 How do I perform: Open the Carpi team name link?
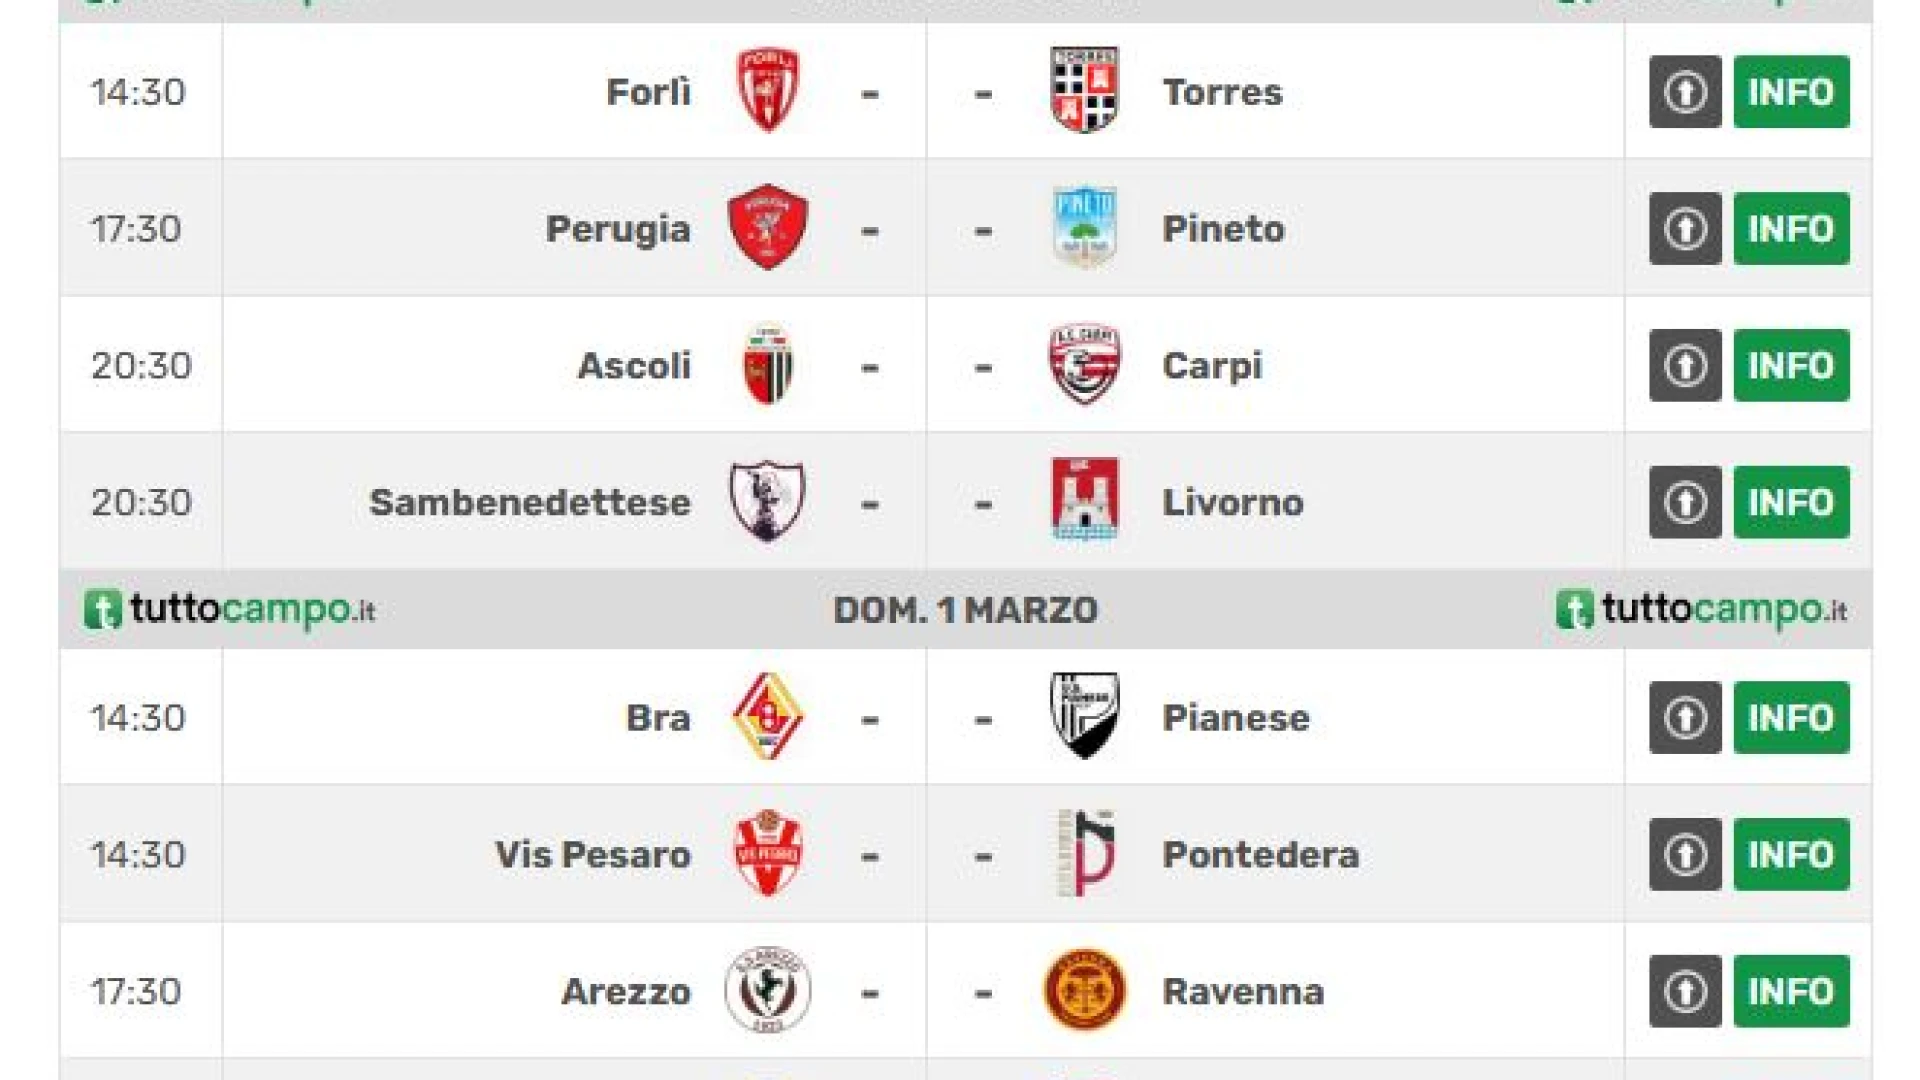click(1212, 366)
